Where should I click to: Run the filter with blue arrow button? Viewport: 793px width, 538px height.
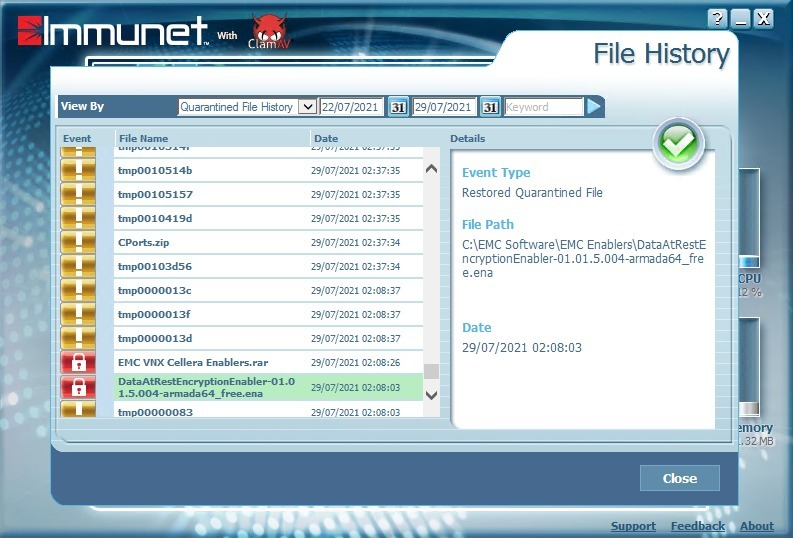click(x=593, y=107)
